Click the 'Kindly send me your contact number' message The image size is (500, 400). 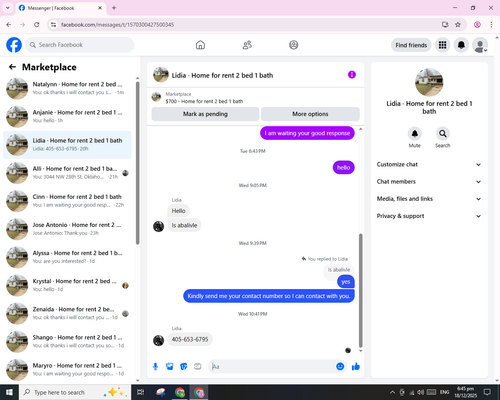click(x=269, y=296)
